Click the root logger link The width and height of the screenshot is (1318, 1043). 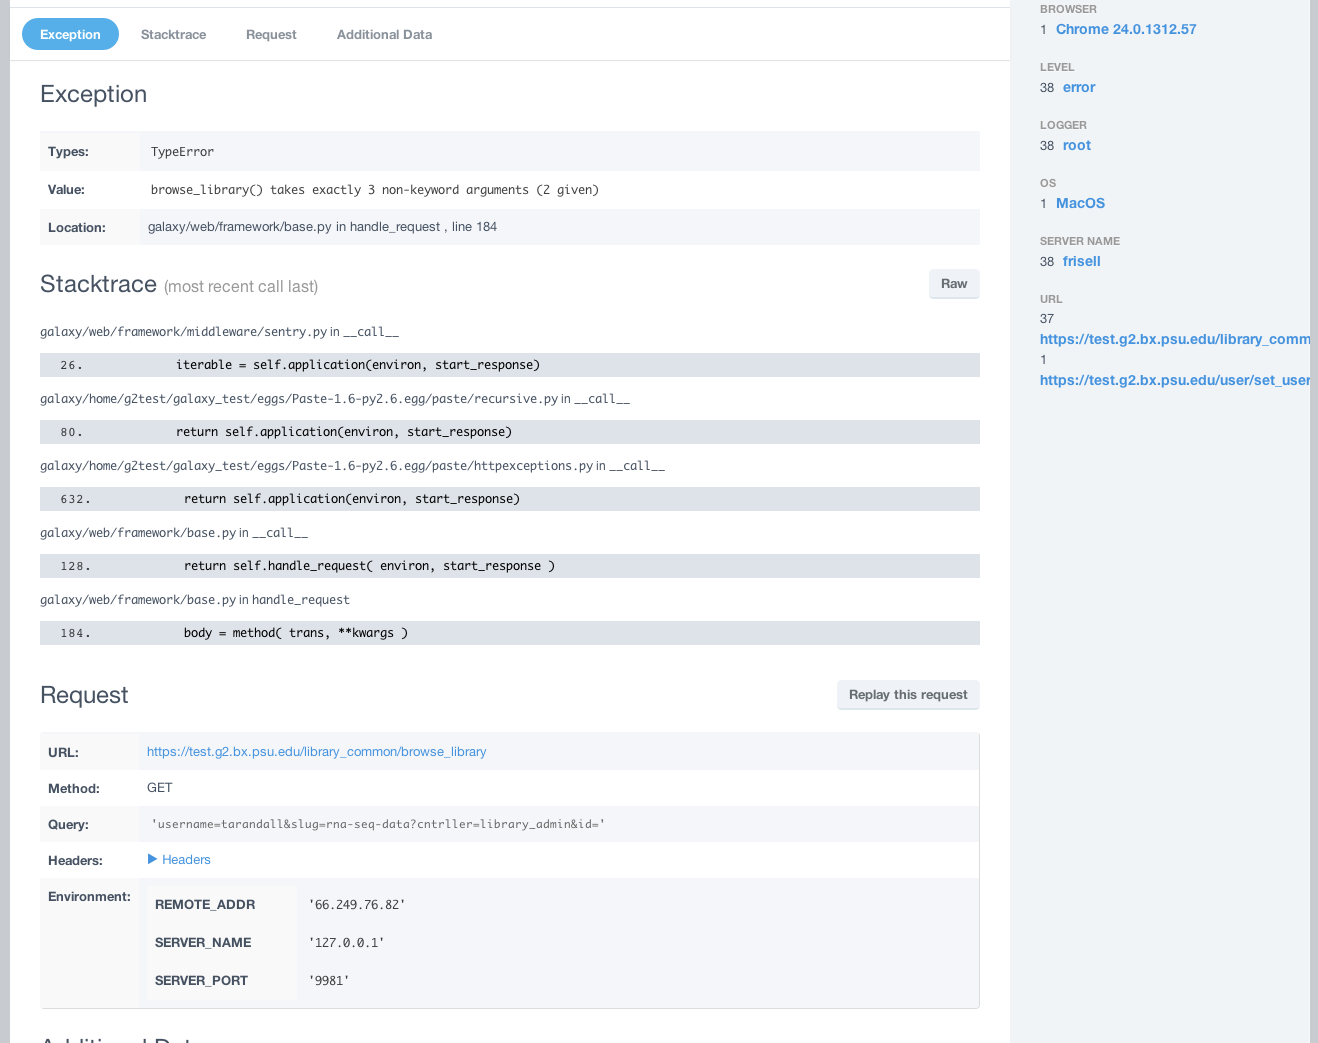click(1076, 145)
